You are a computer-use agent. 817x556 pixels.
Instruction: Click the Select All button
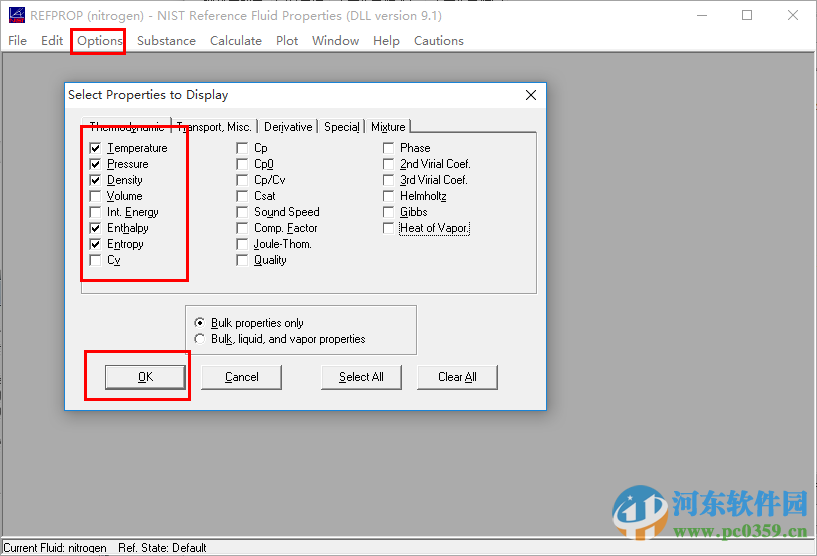(x=361, y=377)
